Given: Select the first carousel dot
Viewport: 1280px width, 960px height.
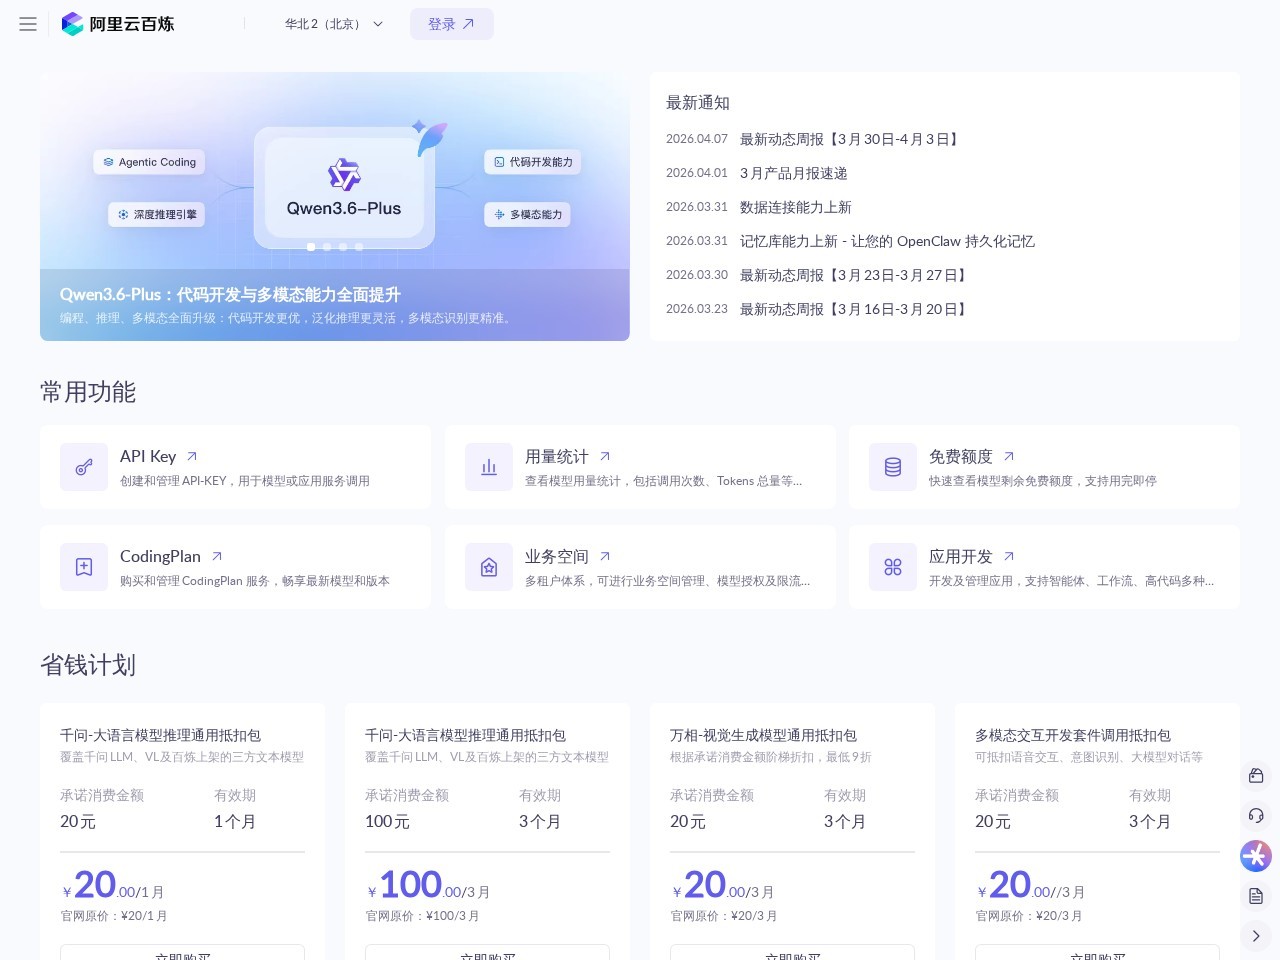Looking at the screenshot, I should [311, 246].
